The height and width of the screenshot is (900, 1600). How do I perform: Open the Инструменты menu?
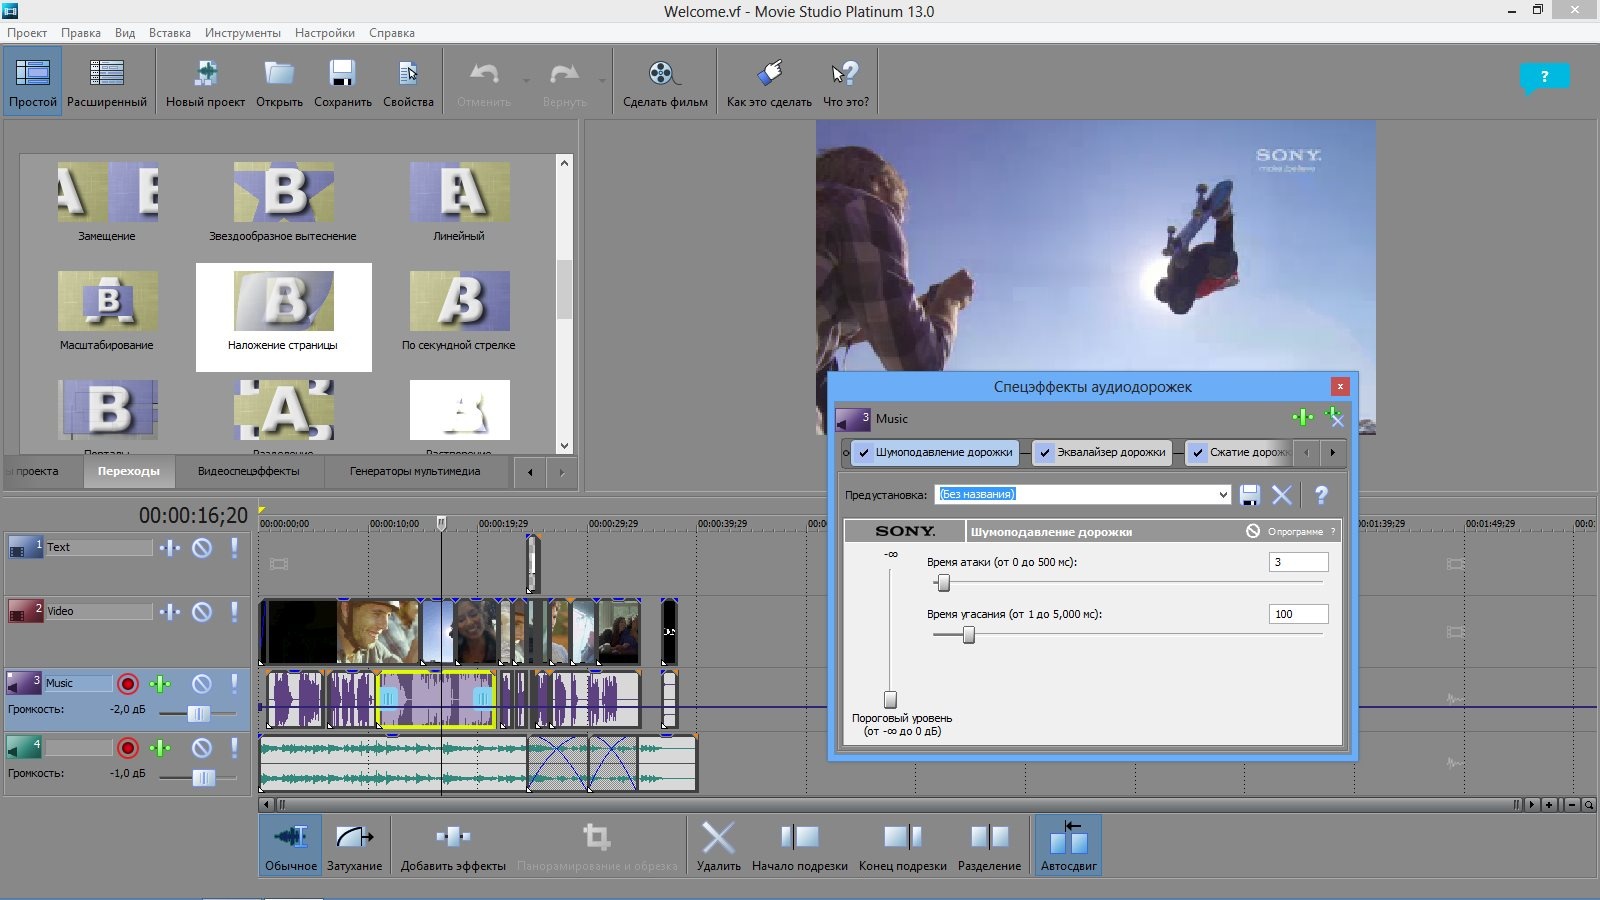[x=242, y=33]
